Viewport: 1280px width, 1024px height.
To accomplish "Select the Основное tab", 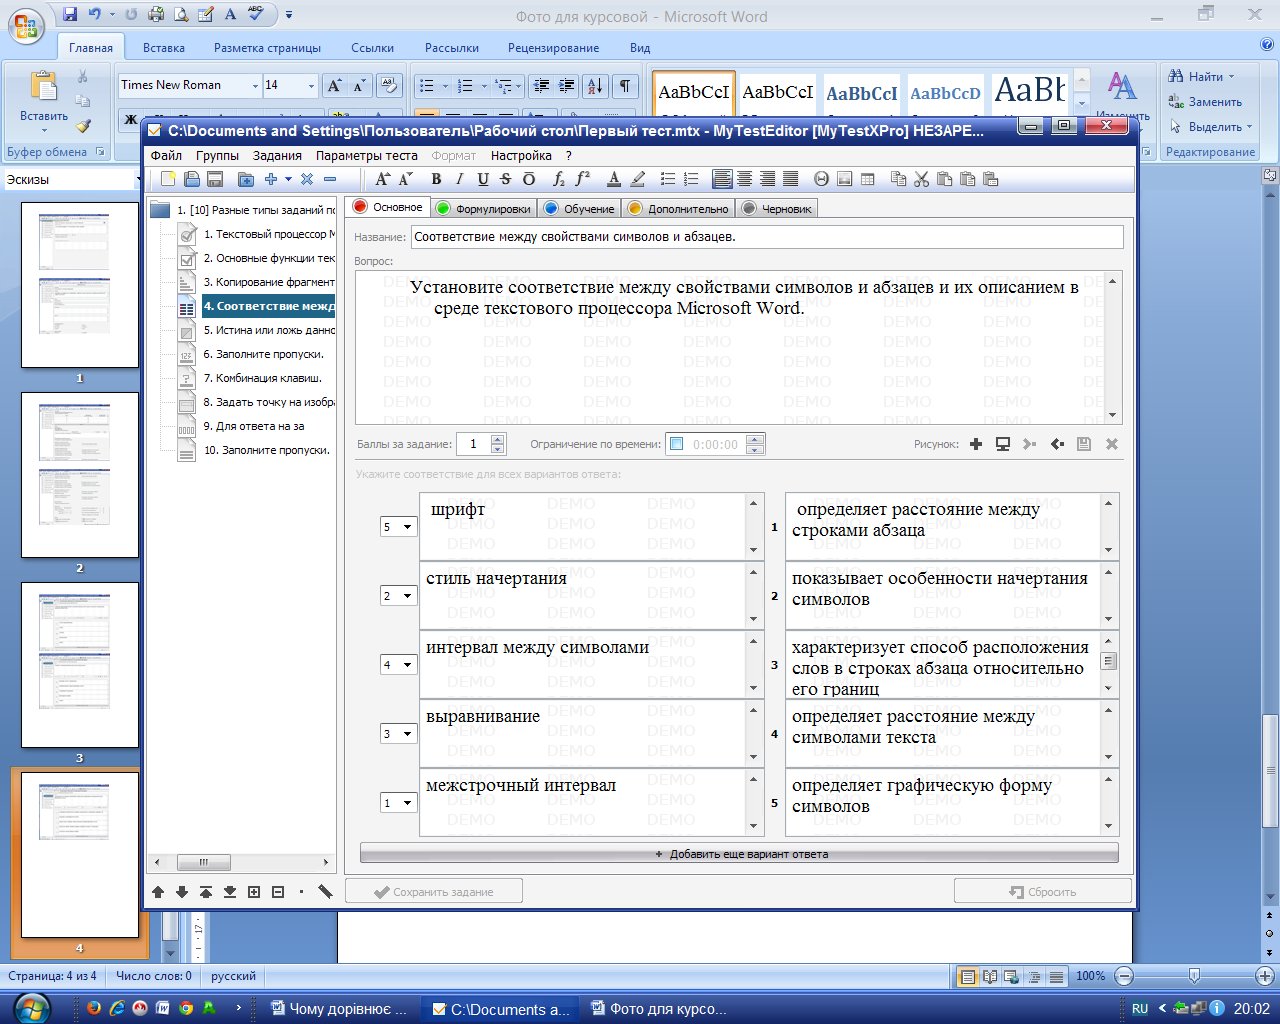I will [388, 207].
